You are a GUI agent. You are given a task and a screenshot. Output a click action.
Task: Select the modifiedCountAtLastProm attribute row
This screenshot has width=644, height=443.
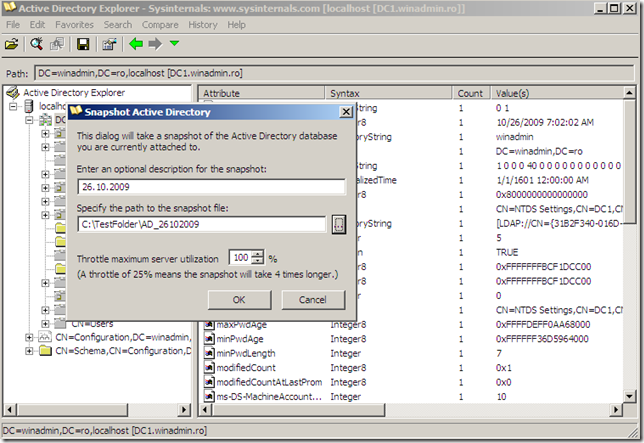pos(413,382)
